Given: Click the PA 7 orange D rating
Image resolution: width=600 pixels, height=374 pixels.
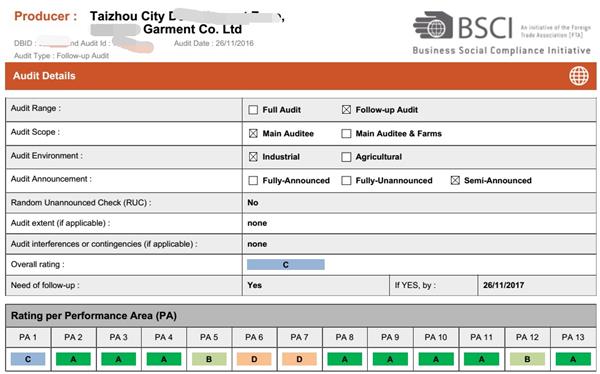Looking at the screenshot, I should (299, 359).
